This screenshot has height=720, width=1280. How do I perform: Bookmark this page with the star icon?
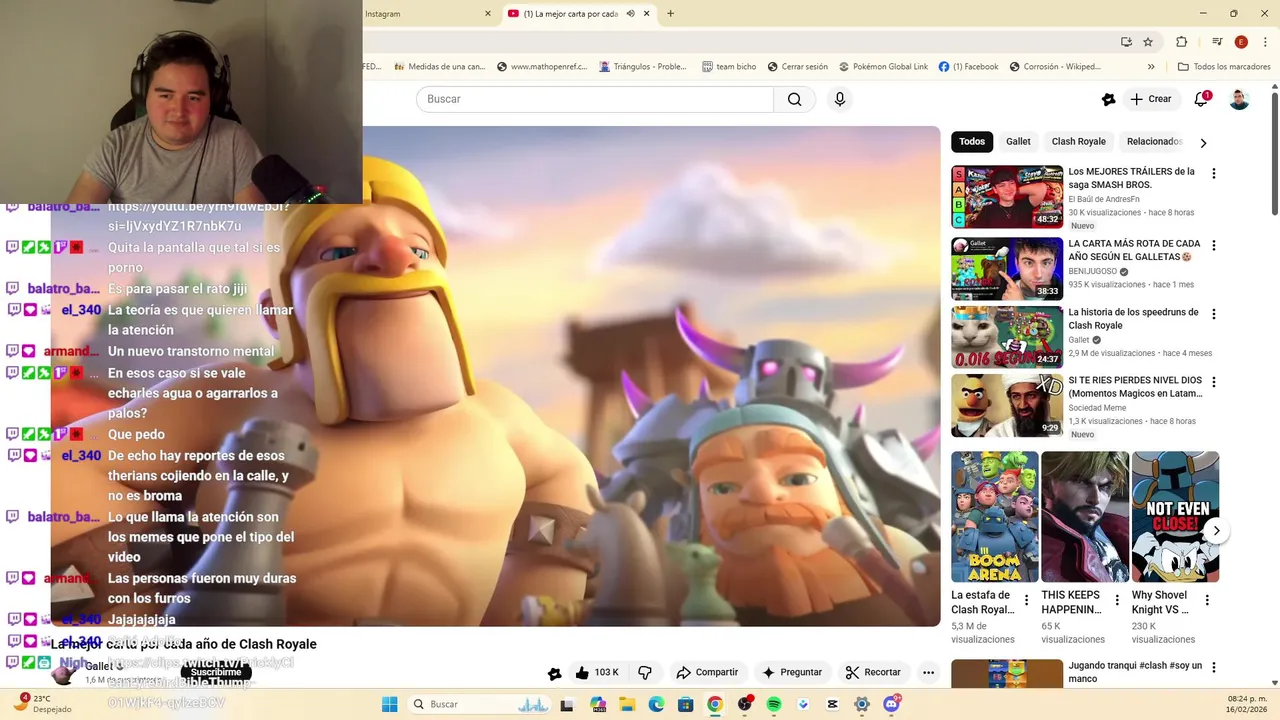tap(1148, 42)
